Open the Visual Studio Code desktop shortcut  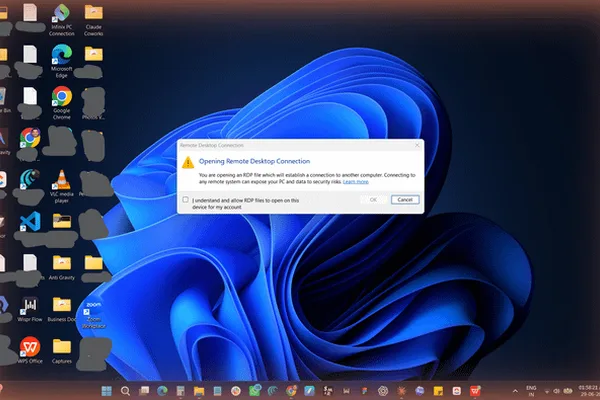[30, 222]
